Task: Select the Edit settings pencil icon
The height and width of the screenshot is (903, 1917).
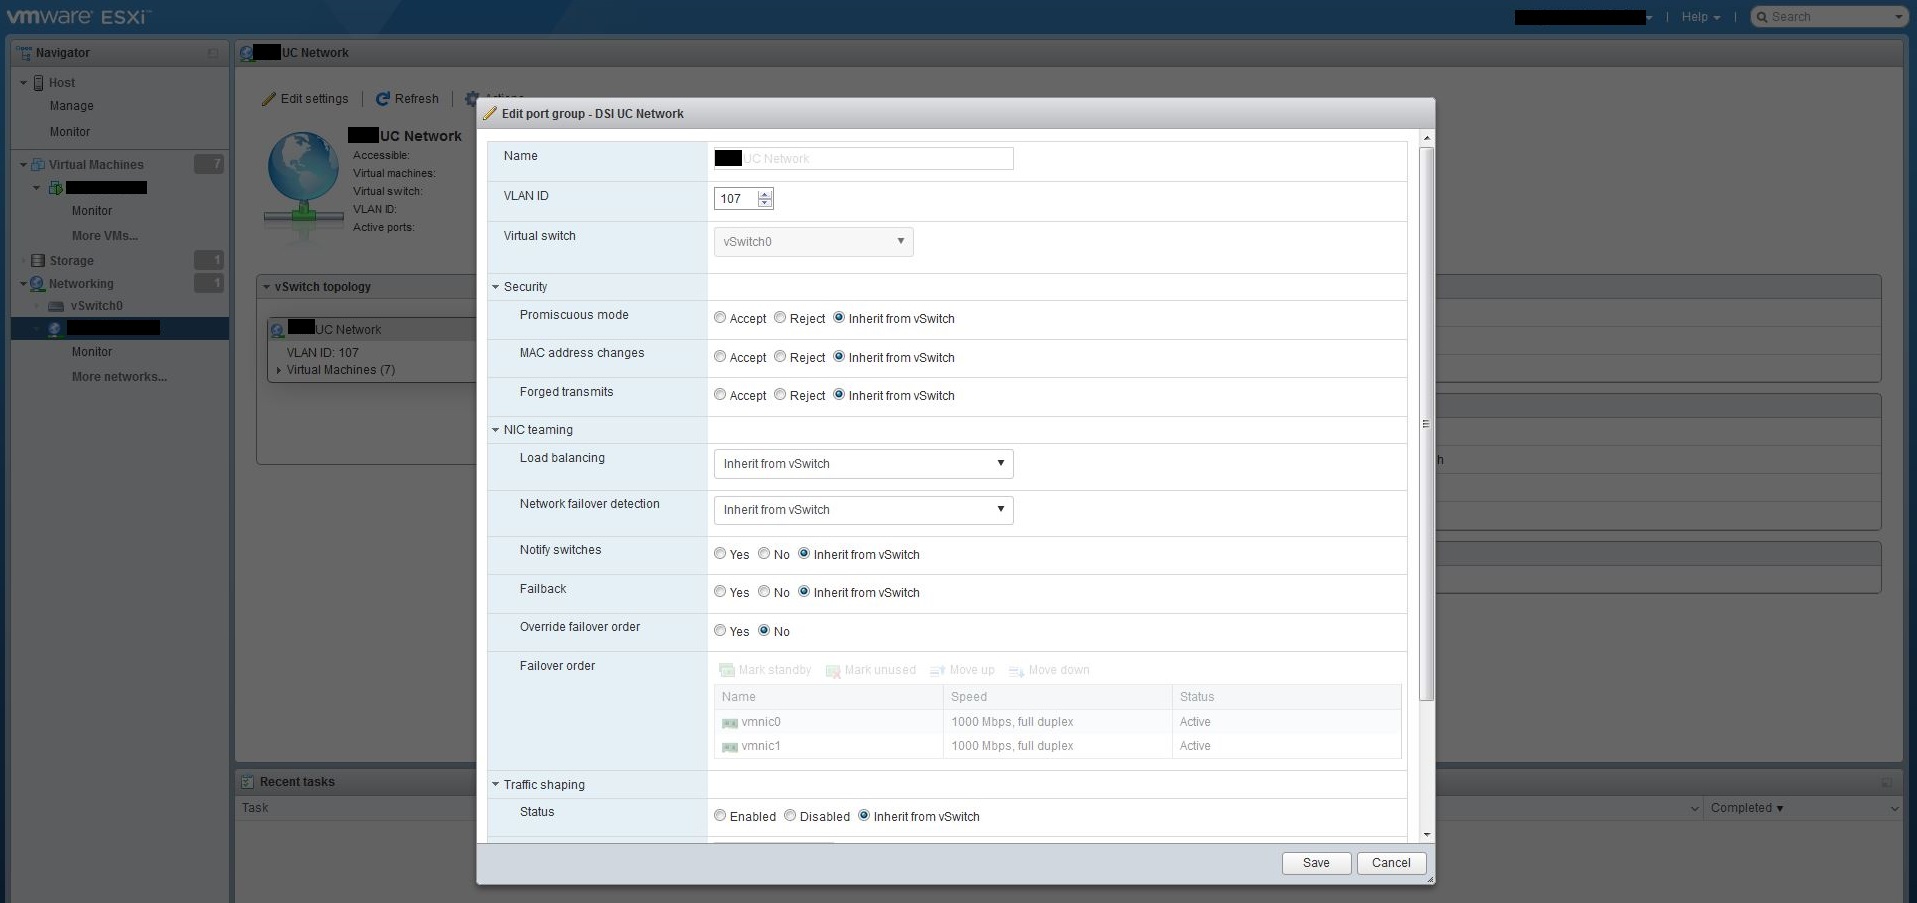Action: (268, 98)
